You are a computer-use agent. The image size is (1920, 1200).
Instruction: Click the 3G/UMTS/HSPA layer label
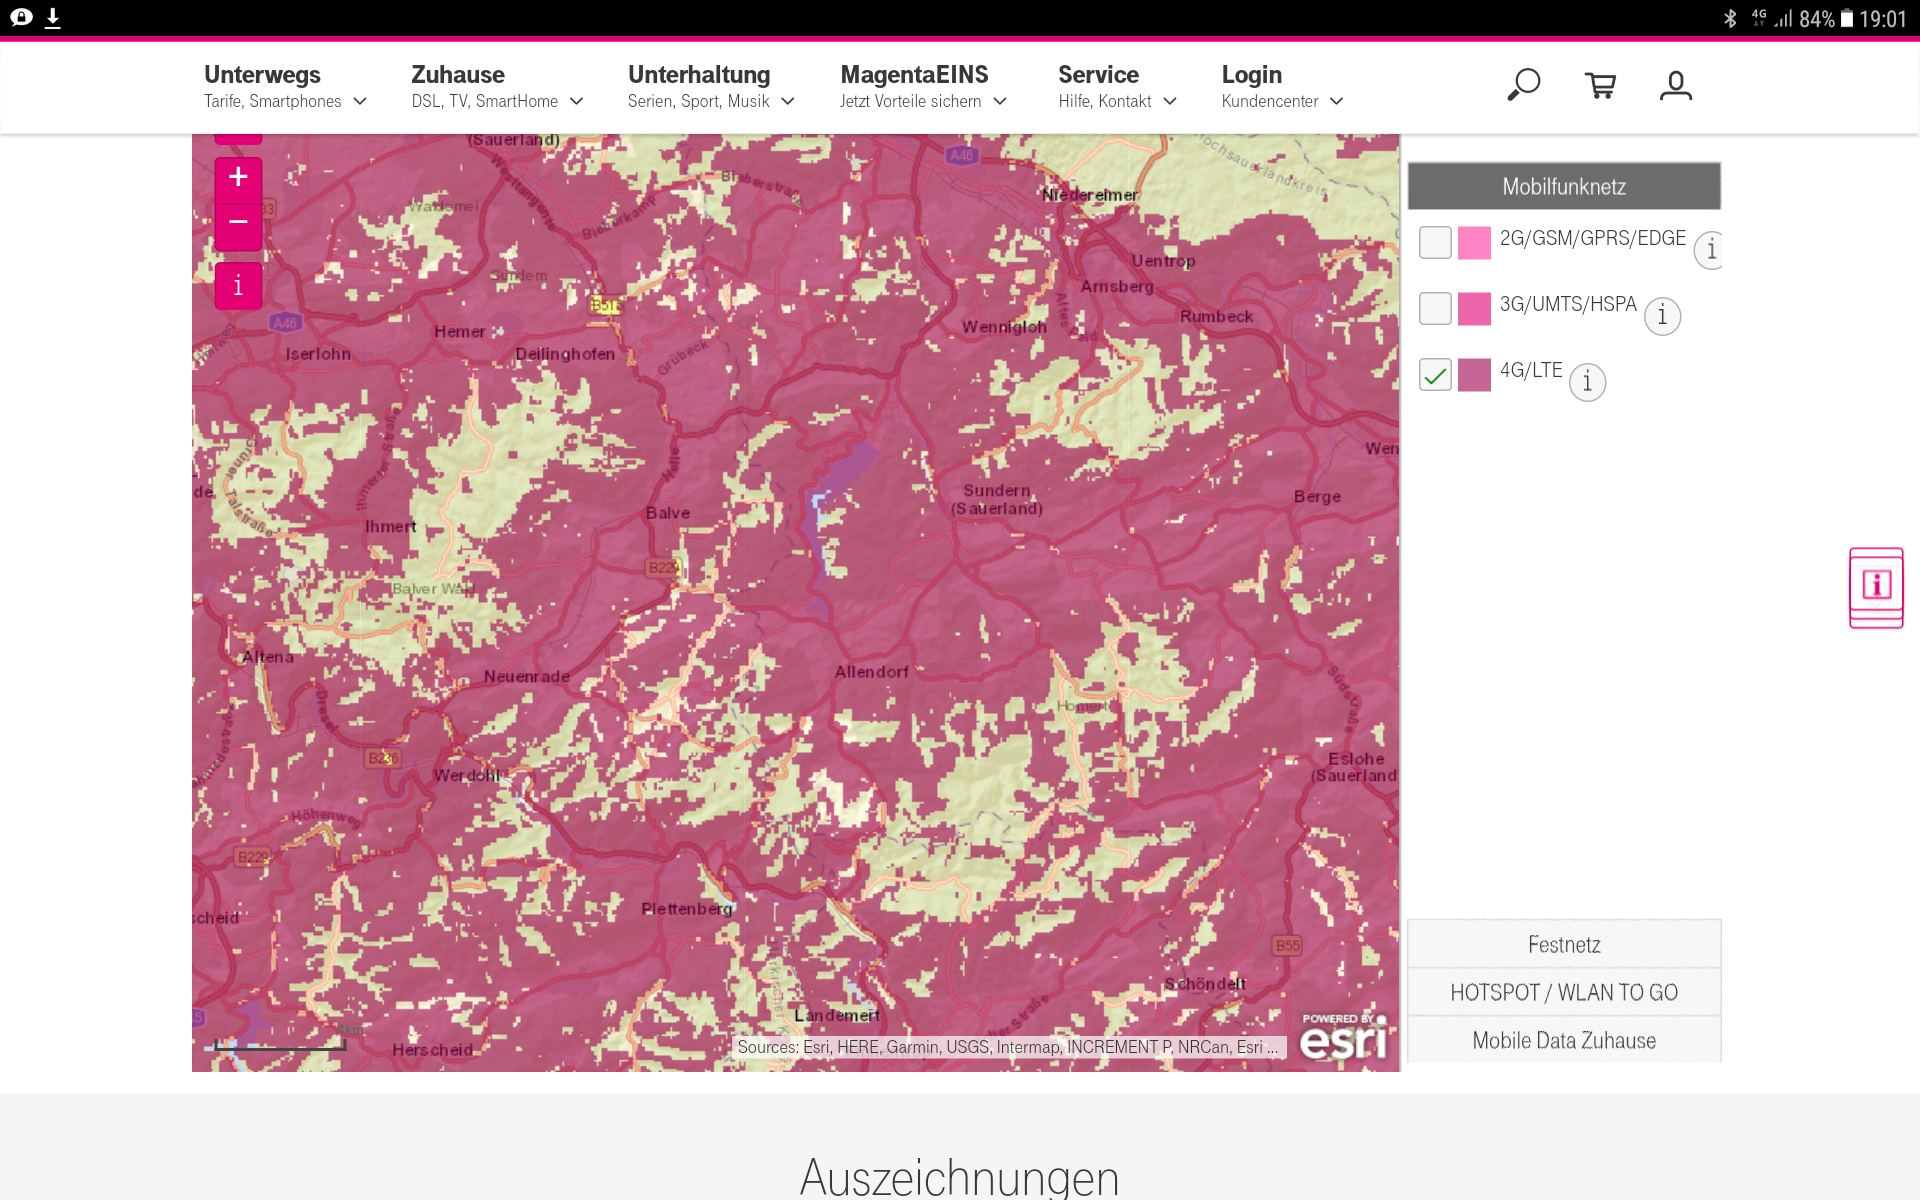1568,304
